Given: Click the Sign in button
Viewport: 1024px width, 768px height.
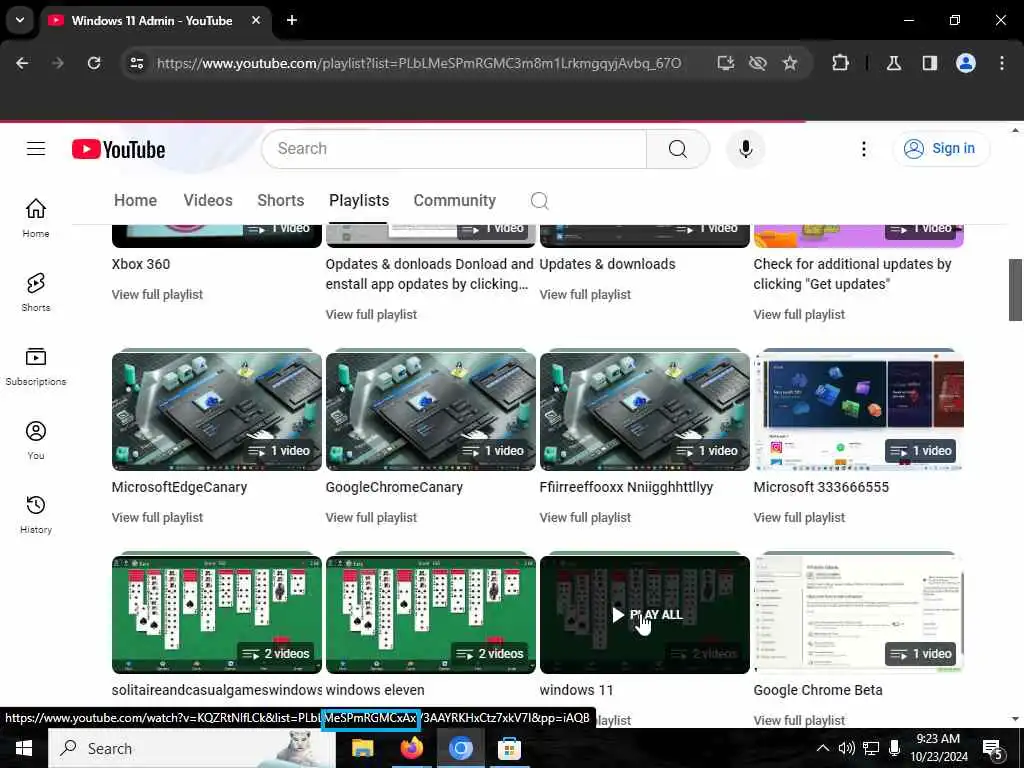Looking at the screenshot, I should tap(941, 149).
